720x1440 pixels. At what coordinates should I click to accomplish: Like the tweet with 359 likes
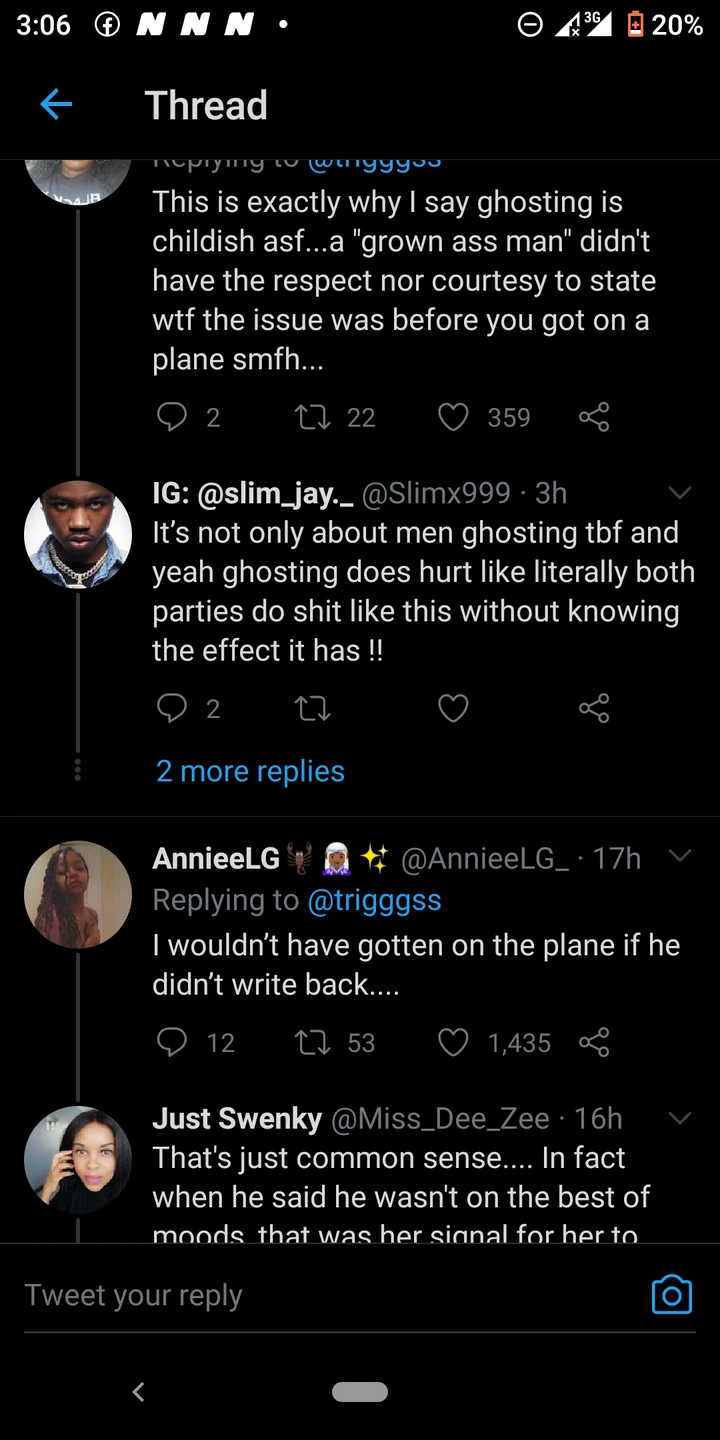(x=454, y=416)
